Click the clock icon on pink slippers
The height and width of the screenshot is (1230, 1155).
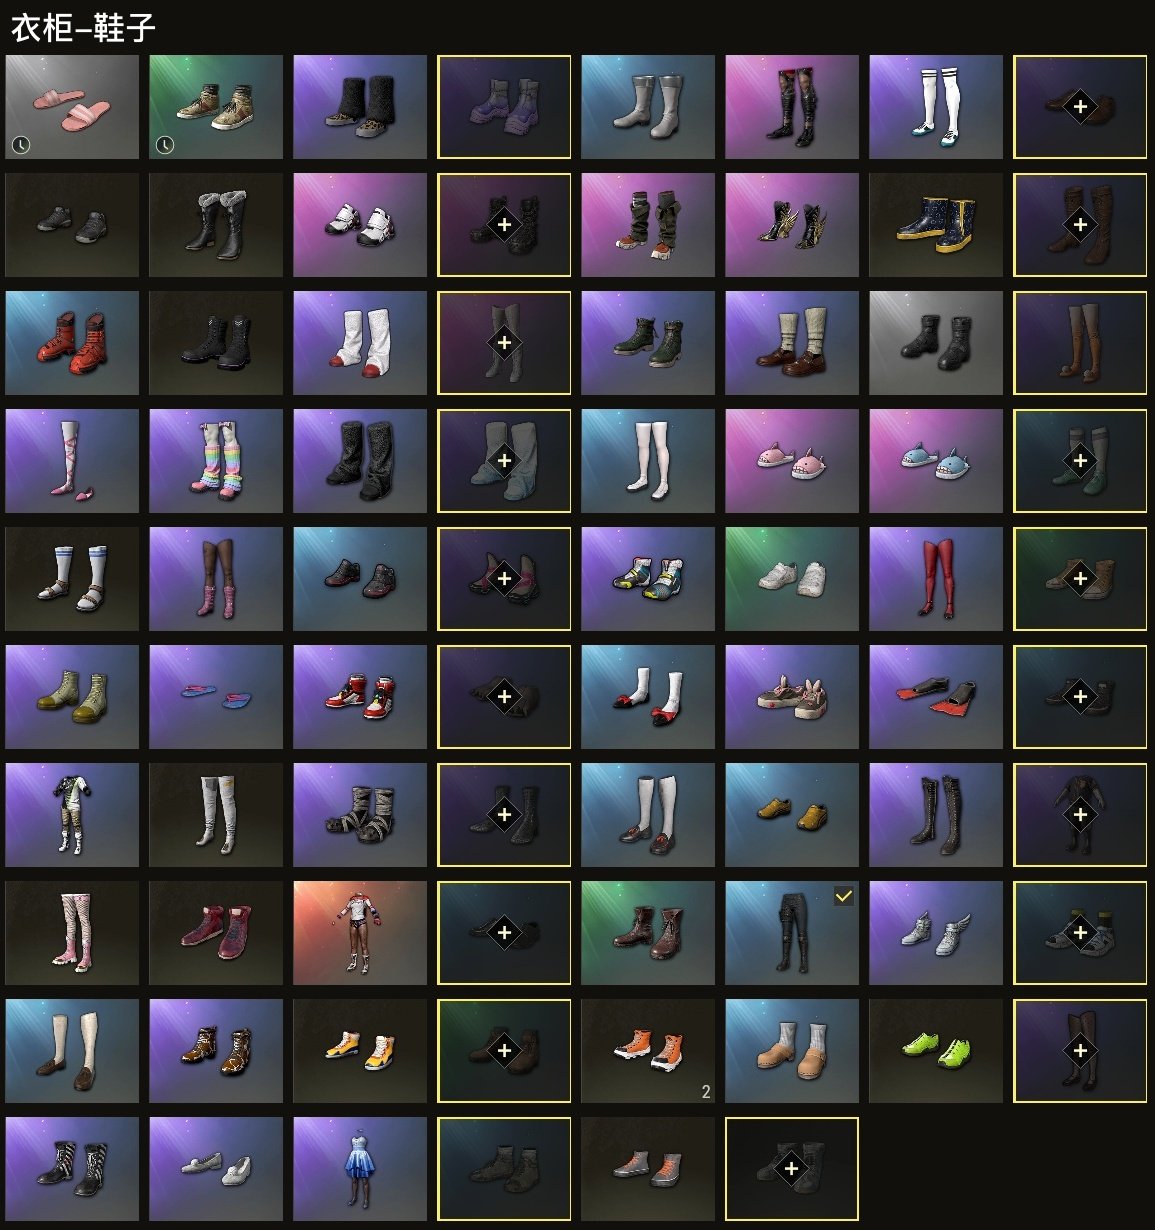click(x=21, y=145)
